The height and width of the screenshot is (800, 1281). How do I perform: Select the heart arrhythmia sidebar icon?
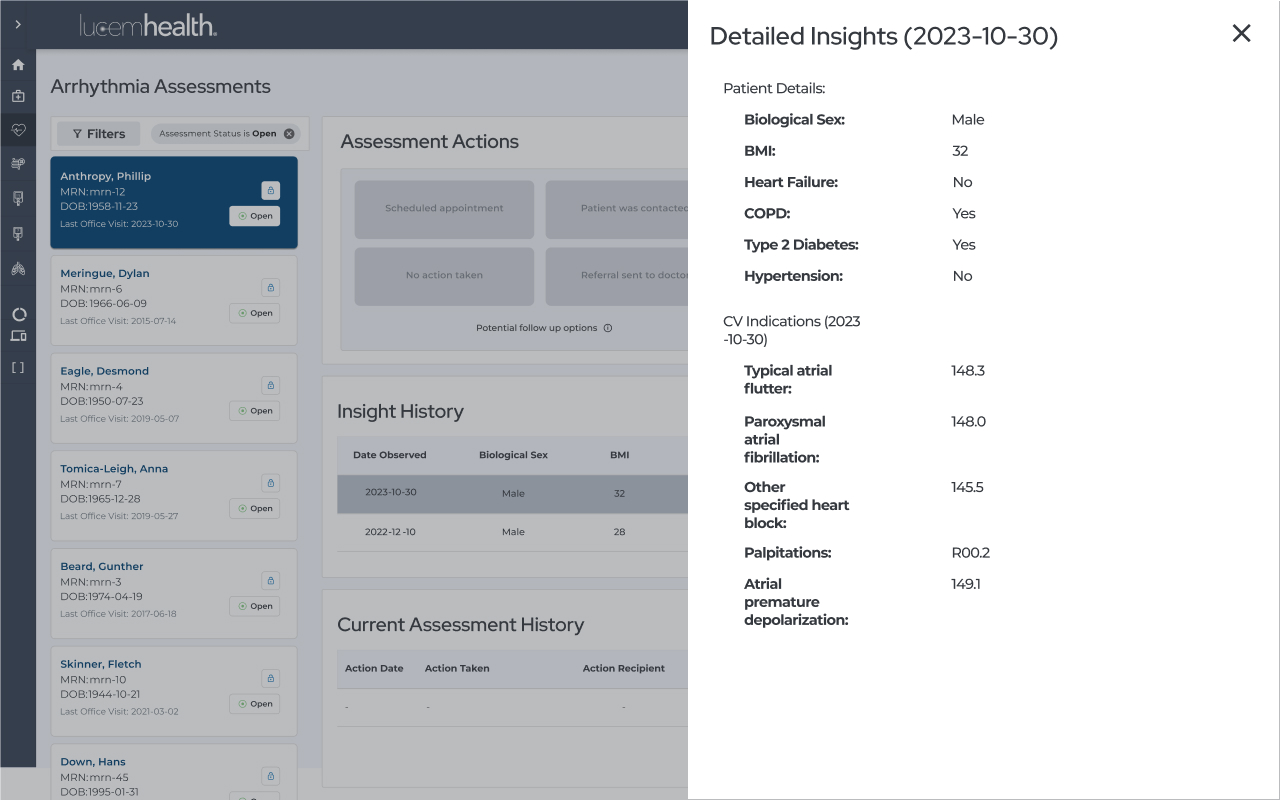(x=18, y=130)
